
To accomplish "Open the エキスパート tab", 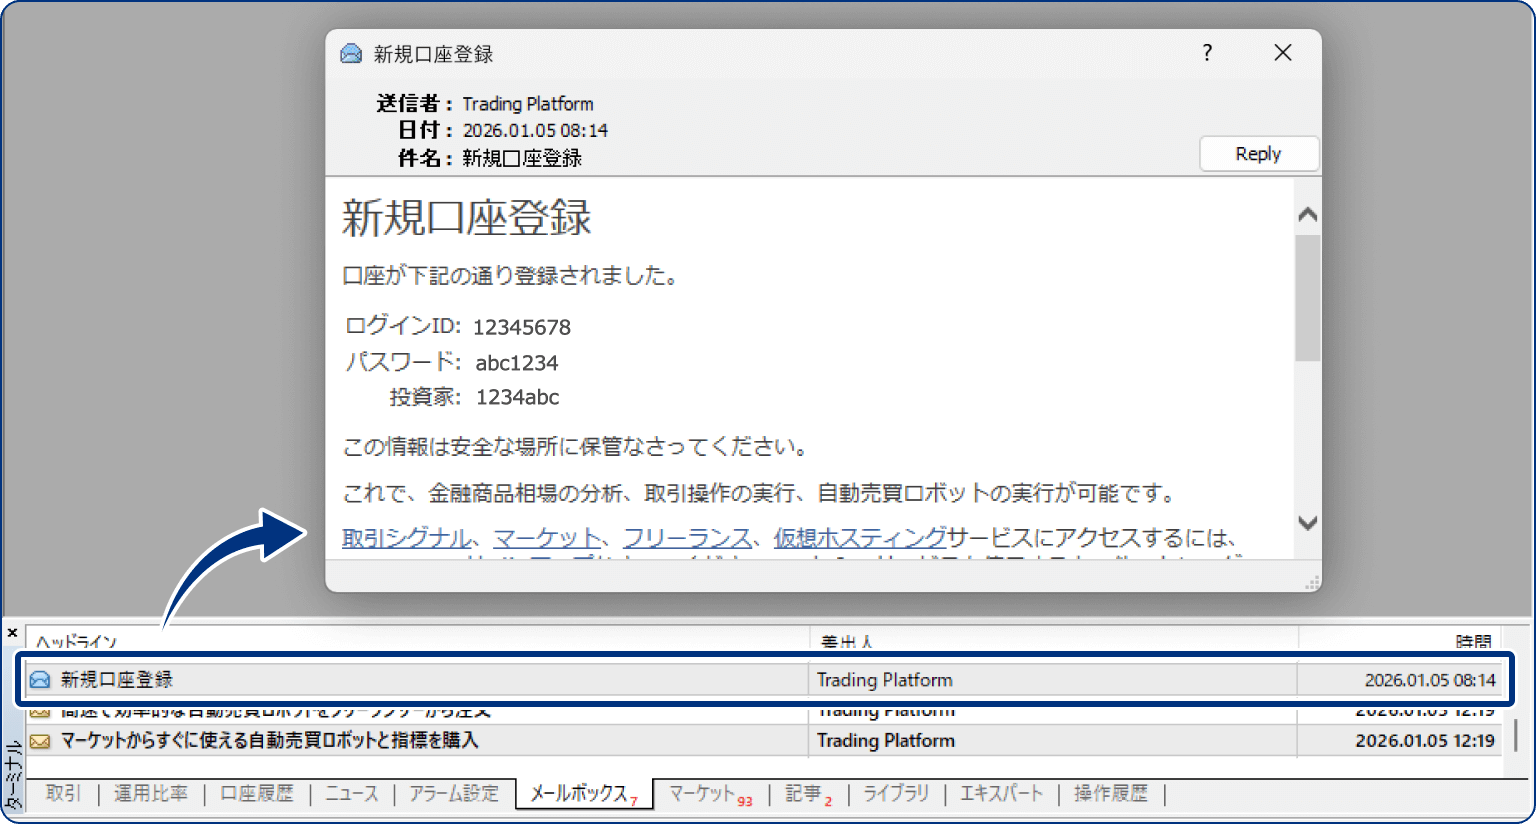I will coord(1000,792).
